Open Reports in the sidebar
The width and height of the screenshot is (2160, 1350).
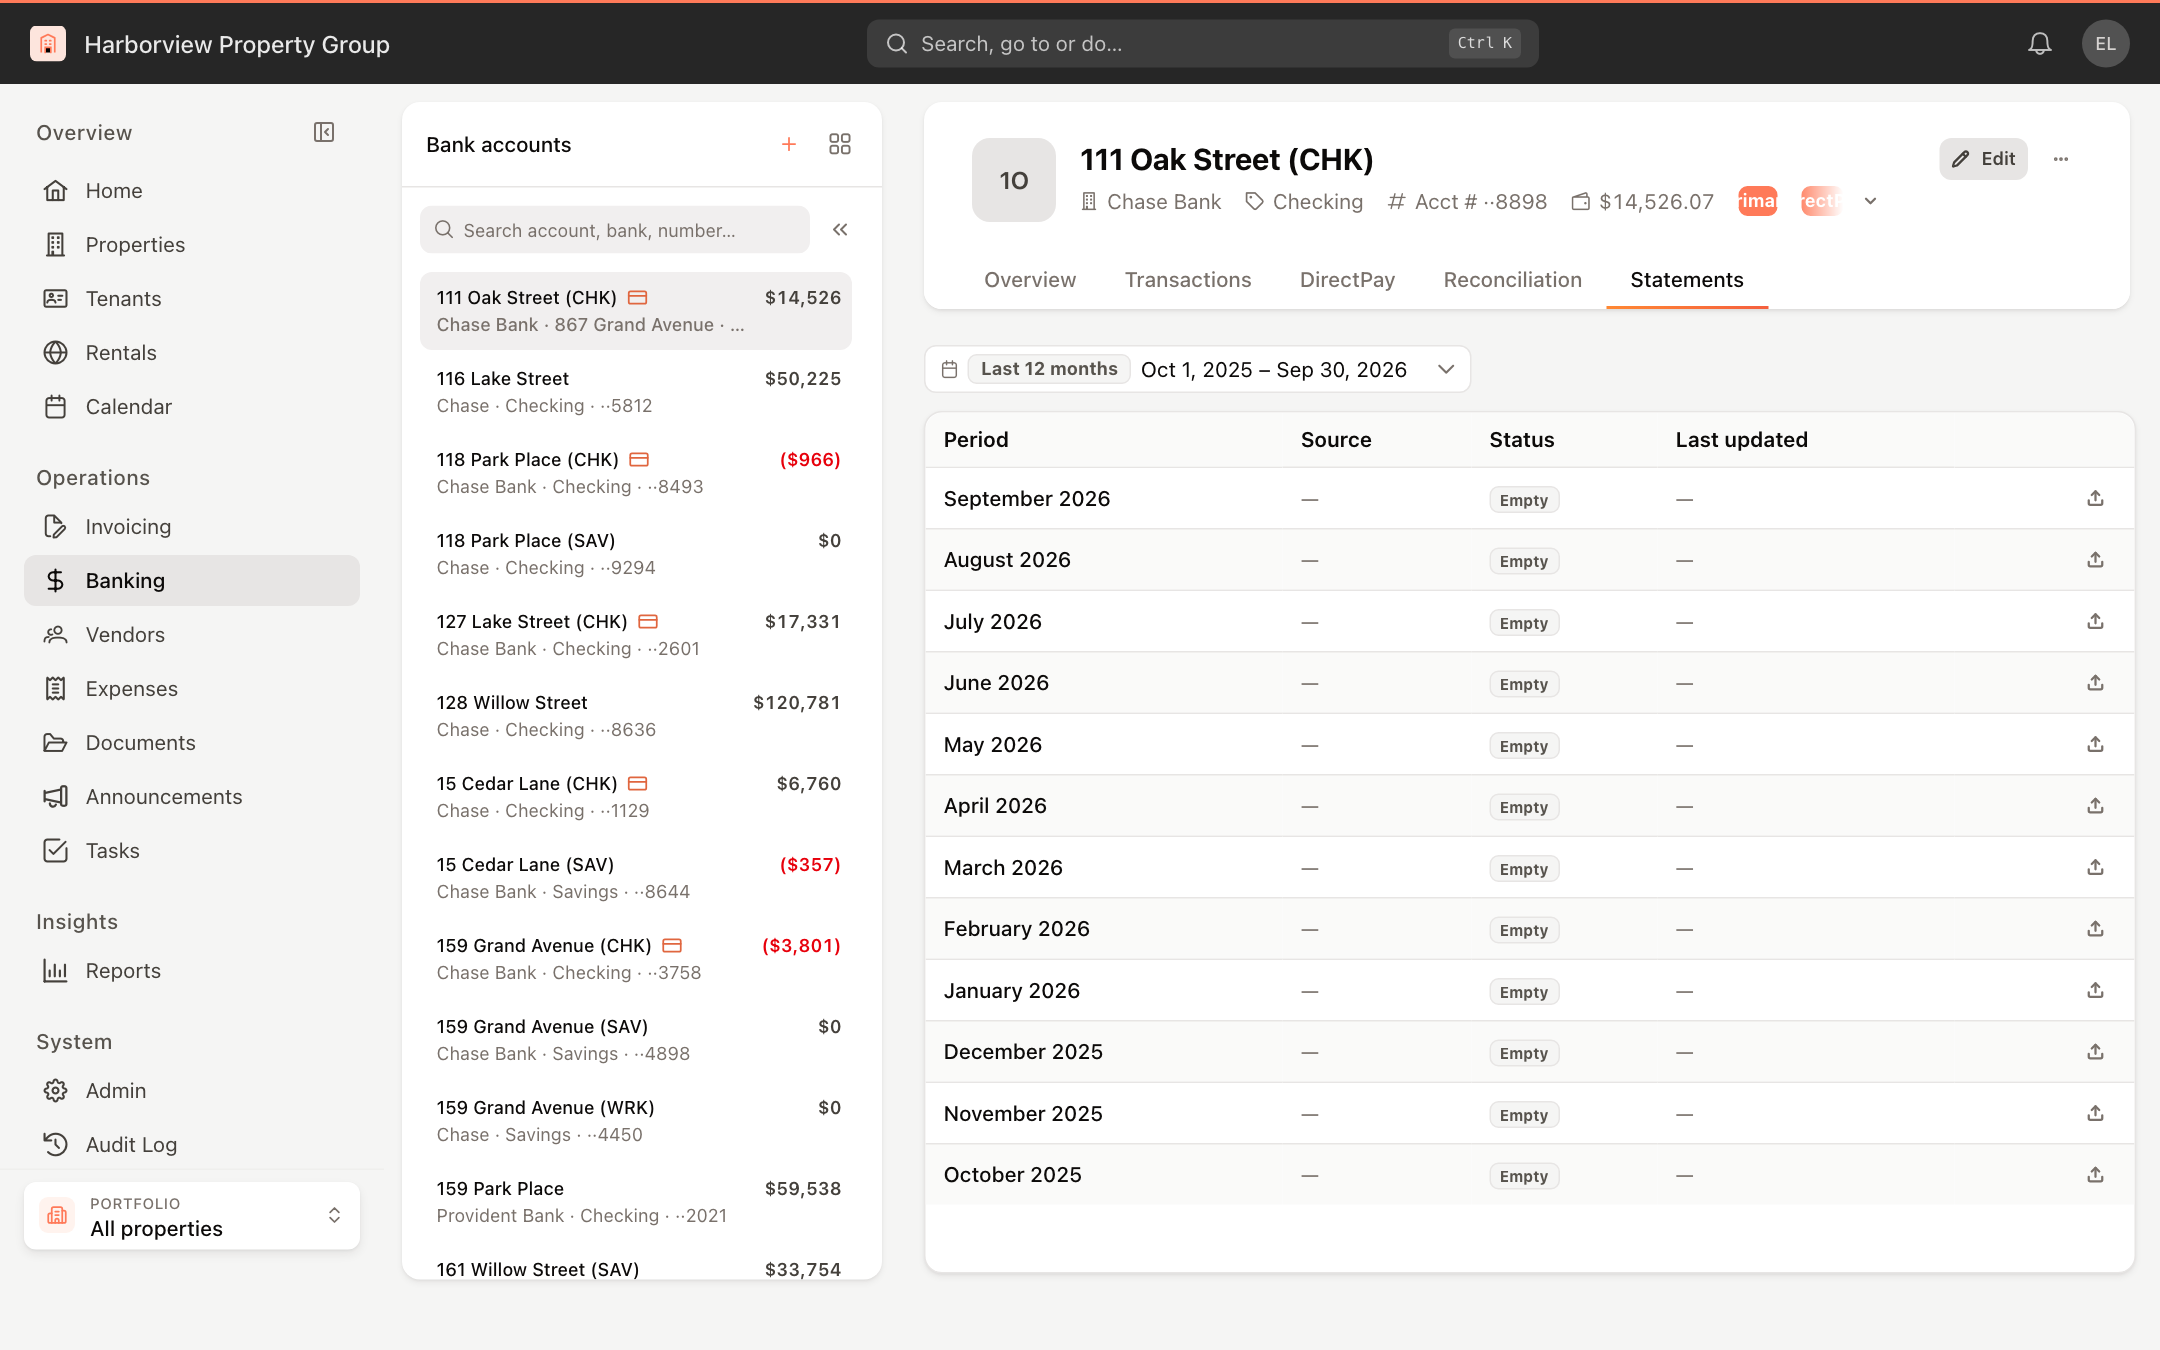click(x=192, y=971)
